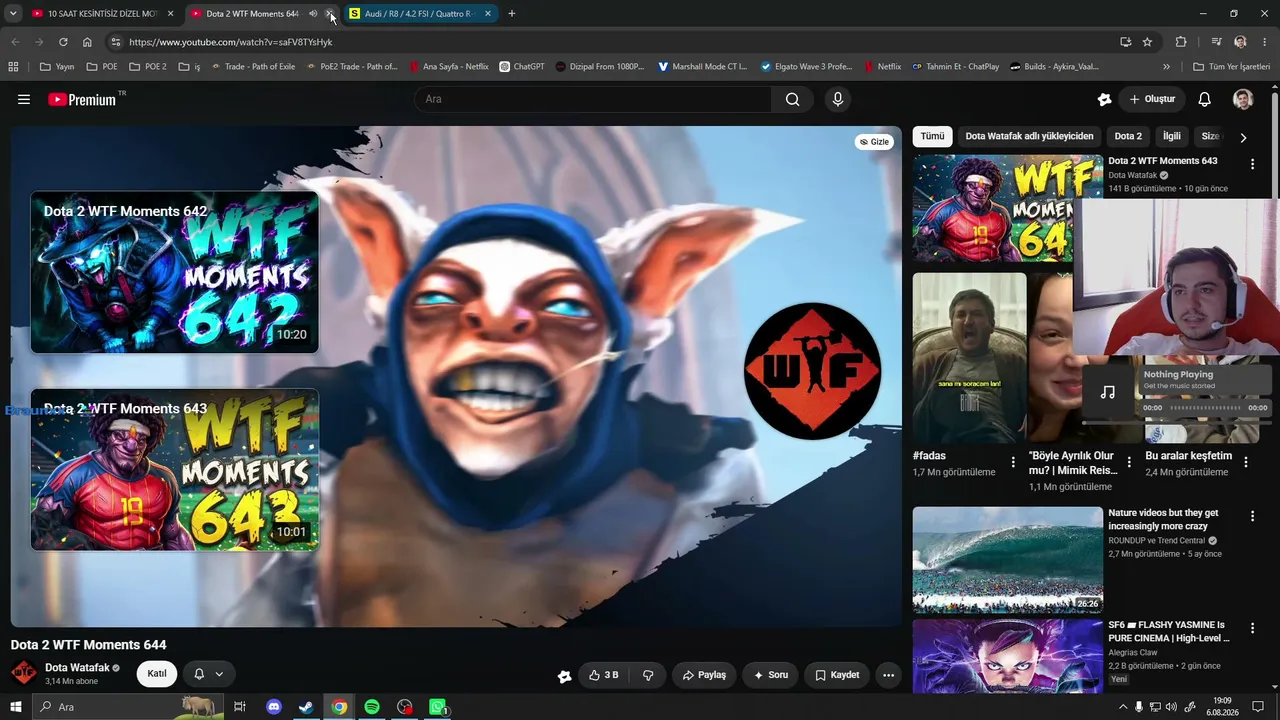This screenshot has width=1280, height=720.
Task: Open the Trade - Path of Exile bookmark
Action: (252, 67)
